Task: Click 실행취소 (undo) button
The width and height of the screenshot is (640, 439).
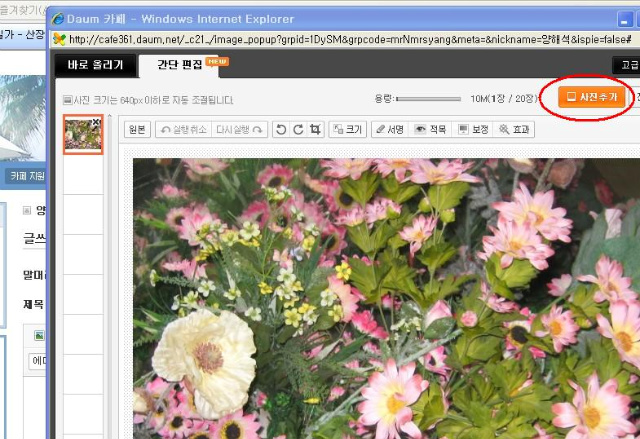Action: coord(184,130)
